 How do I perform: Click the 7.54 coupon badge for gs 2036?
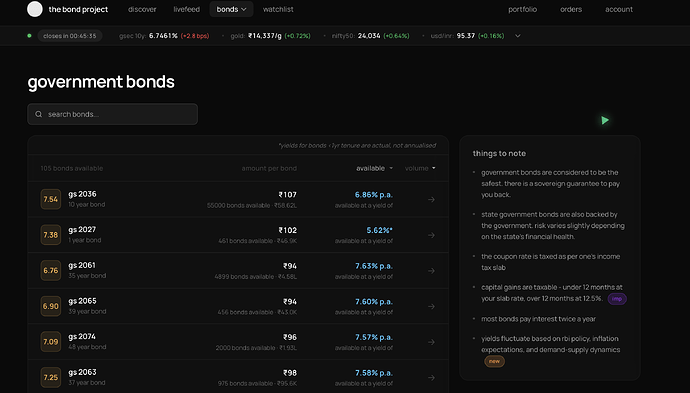click(x=51, y=199)
